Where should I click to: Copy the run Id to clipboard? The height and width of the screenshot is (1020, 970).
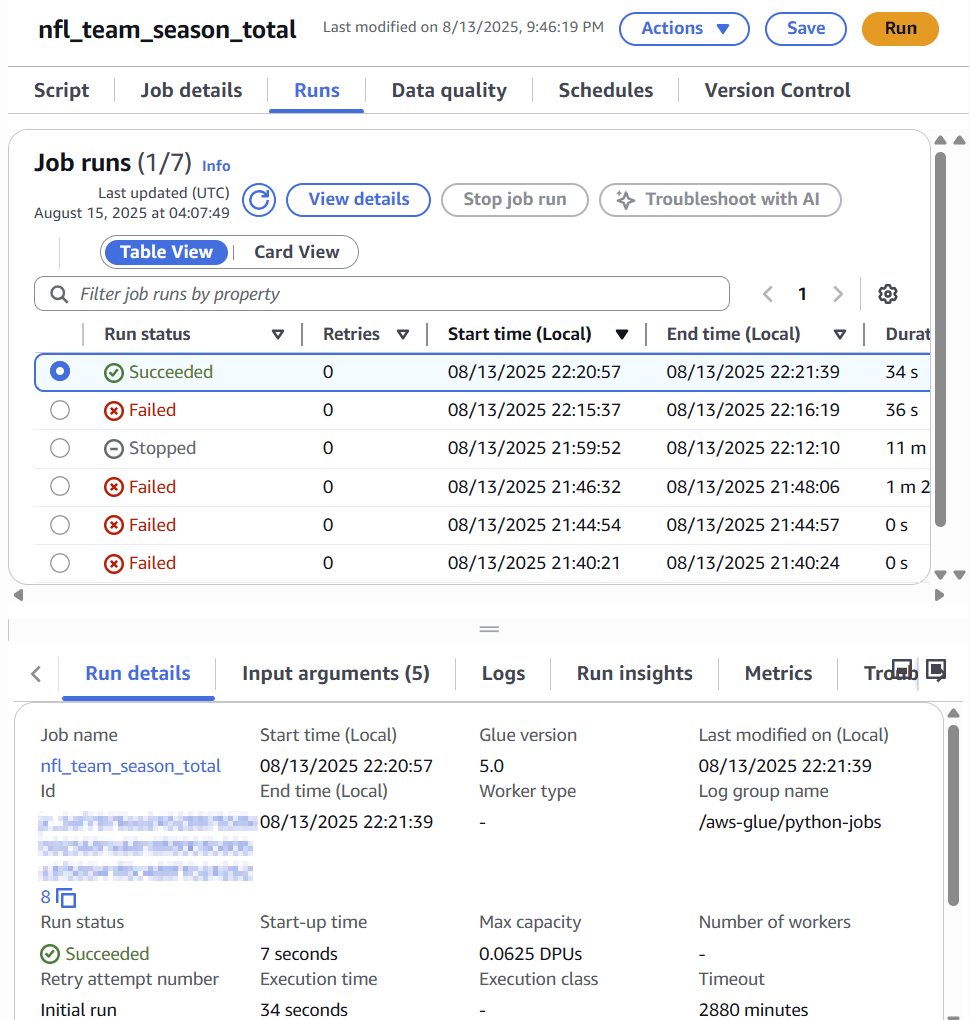[66, 898]
